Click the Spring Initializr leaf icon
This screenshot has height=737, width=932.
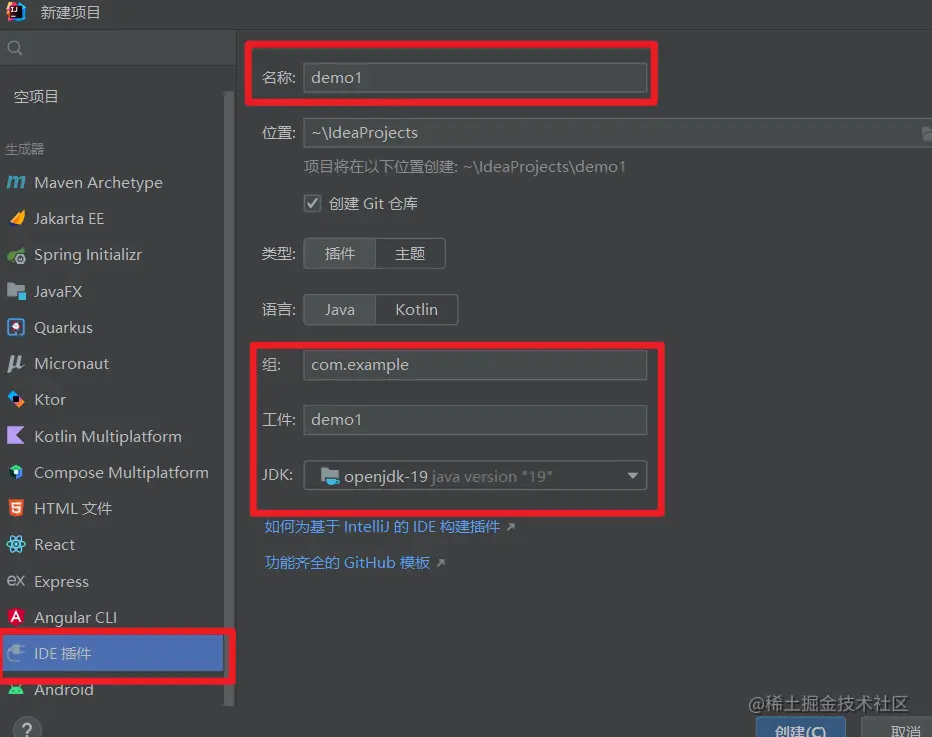click(16, 256)
